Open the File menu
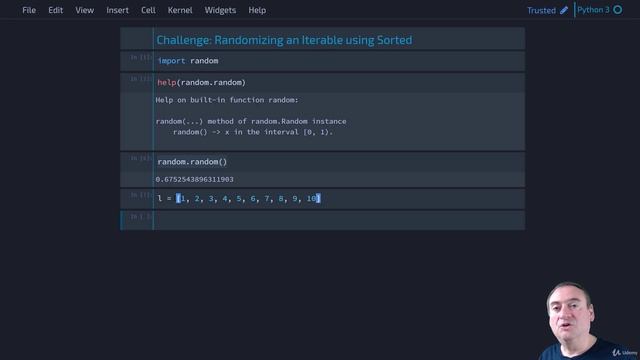The height and width of the screenshot is (360, 640). click(x=29, y=10)
